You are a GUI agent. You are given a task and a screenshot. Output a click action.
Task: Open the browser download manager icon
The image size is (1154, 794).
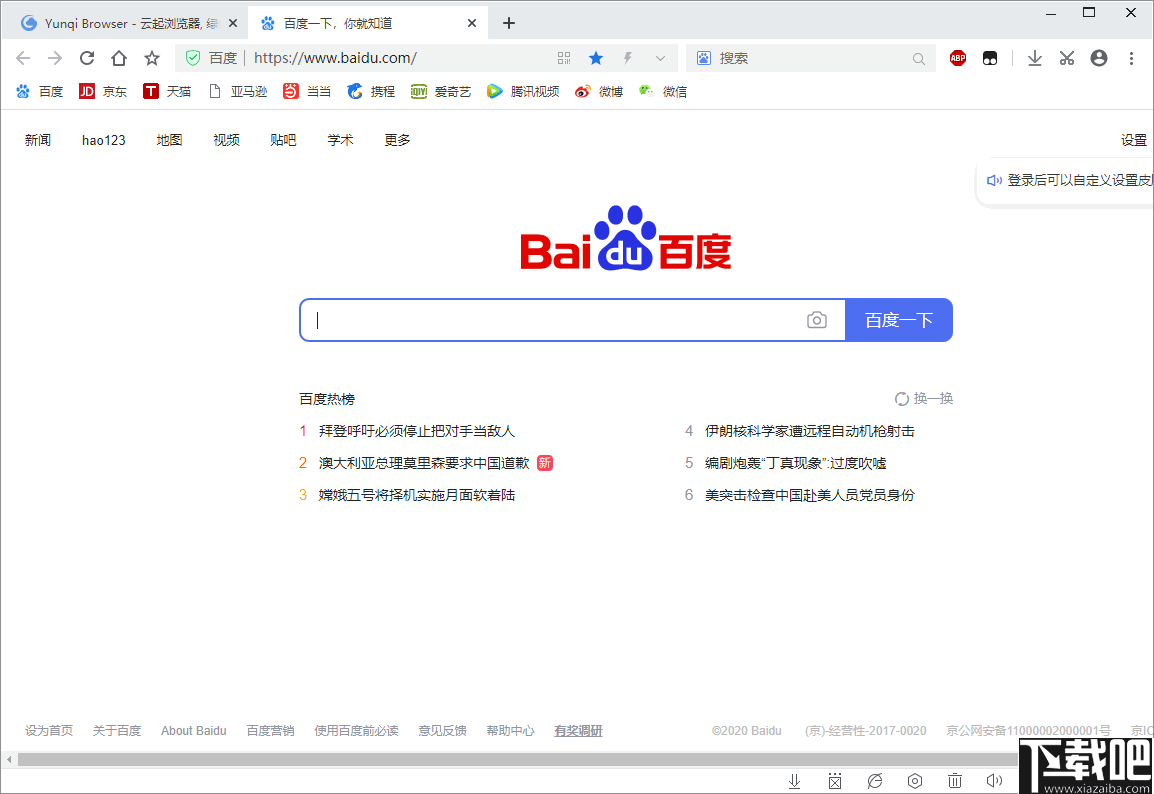(x=1034, y=58)
